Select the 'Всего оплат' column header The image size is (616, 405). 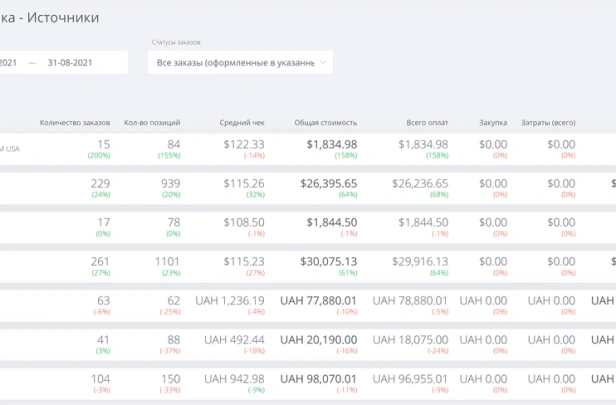[427, 122]
